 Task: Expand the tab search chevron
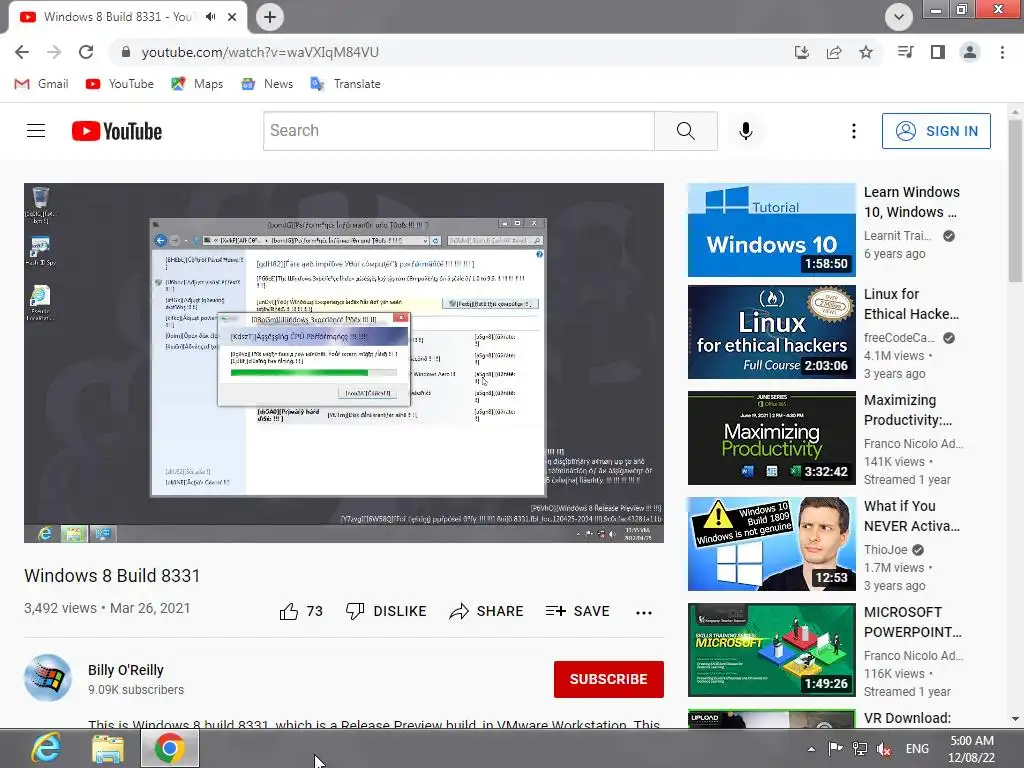coord(899,17)
